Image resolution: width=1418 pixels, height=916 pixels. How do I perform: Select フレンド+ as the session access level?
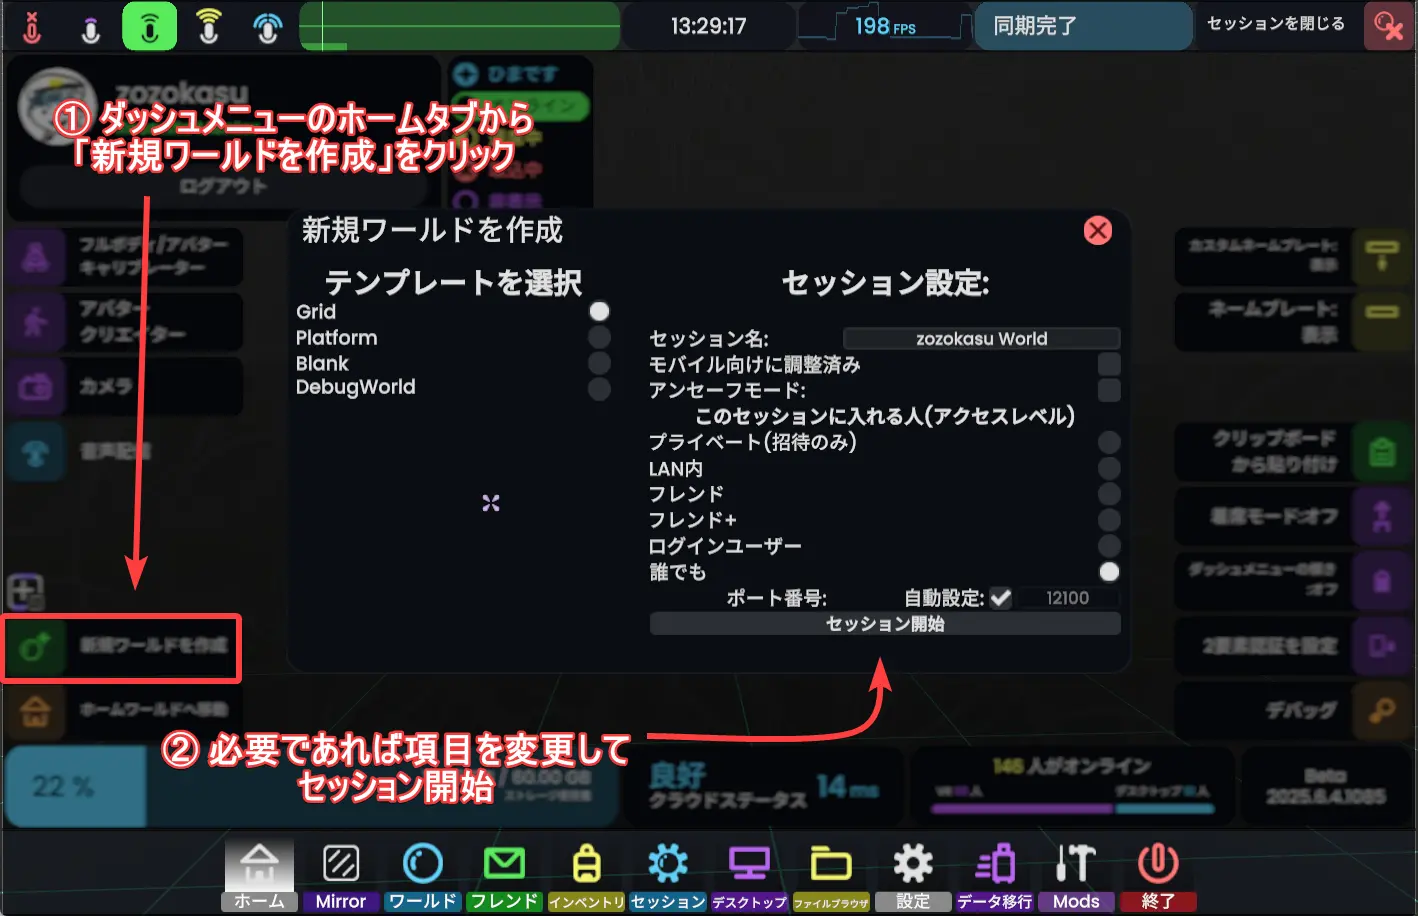(1108, 519)
